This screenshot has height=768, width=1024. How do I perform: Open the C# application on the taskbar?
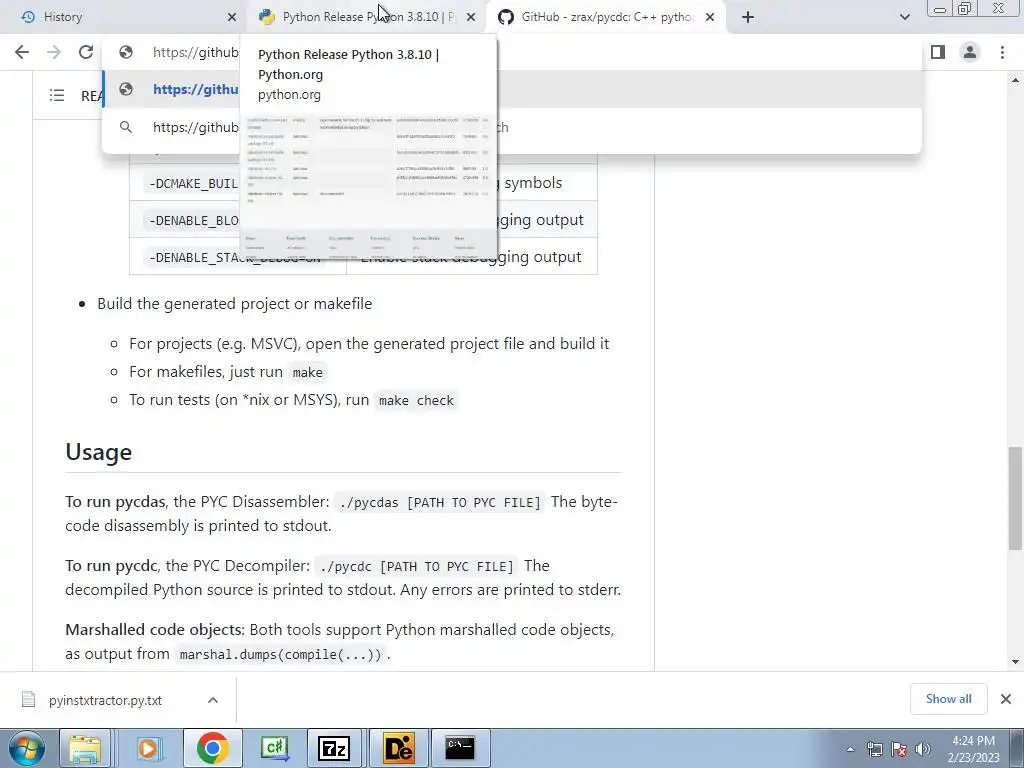point(274,748)
